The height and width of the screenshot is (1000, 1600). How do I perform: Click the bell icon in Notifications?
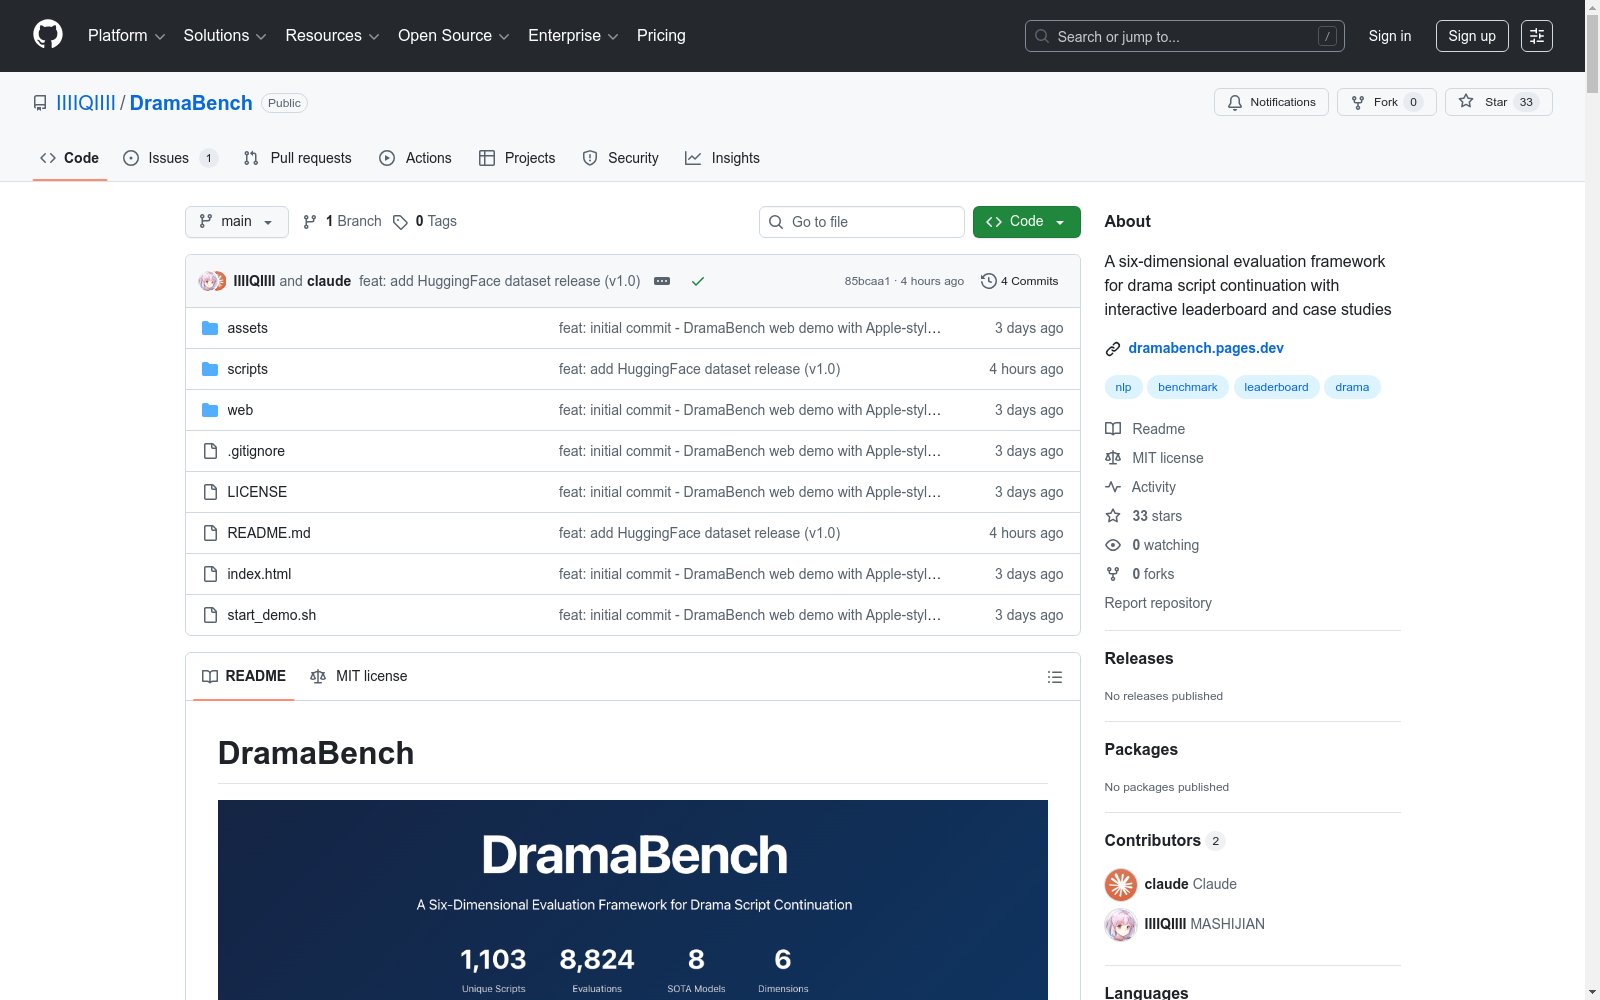(x=1235, y=102)
